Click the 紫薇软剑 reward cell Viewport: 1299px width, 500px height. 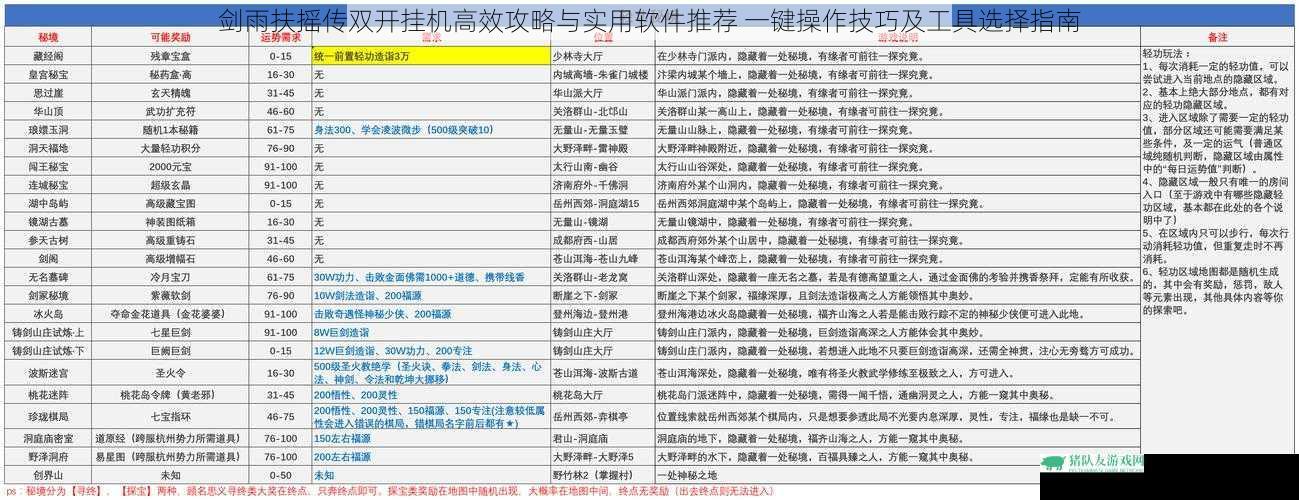coord(170,295)
